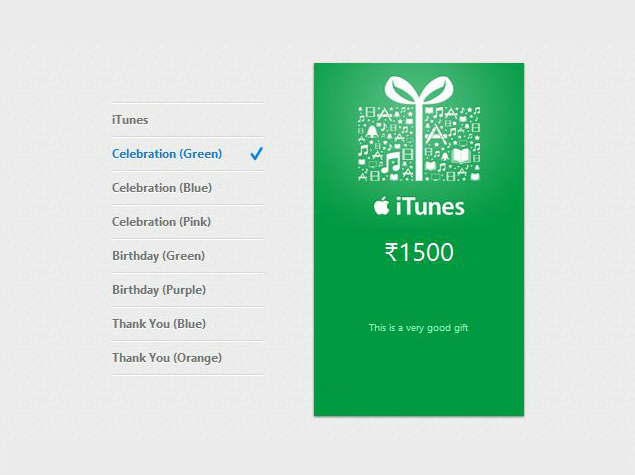Screen dimensions: 635x475
Task: Click the 'This is a very good gift' message
Action: point(418,328)
